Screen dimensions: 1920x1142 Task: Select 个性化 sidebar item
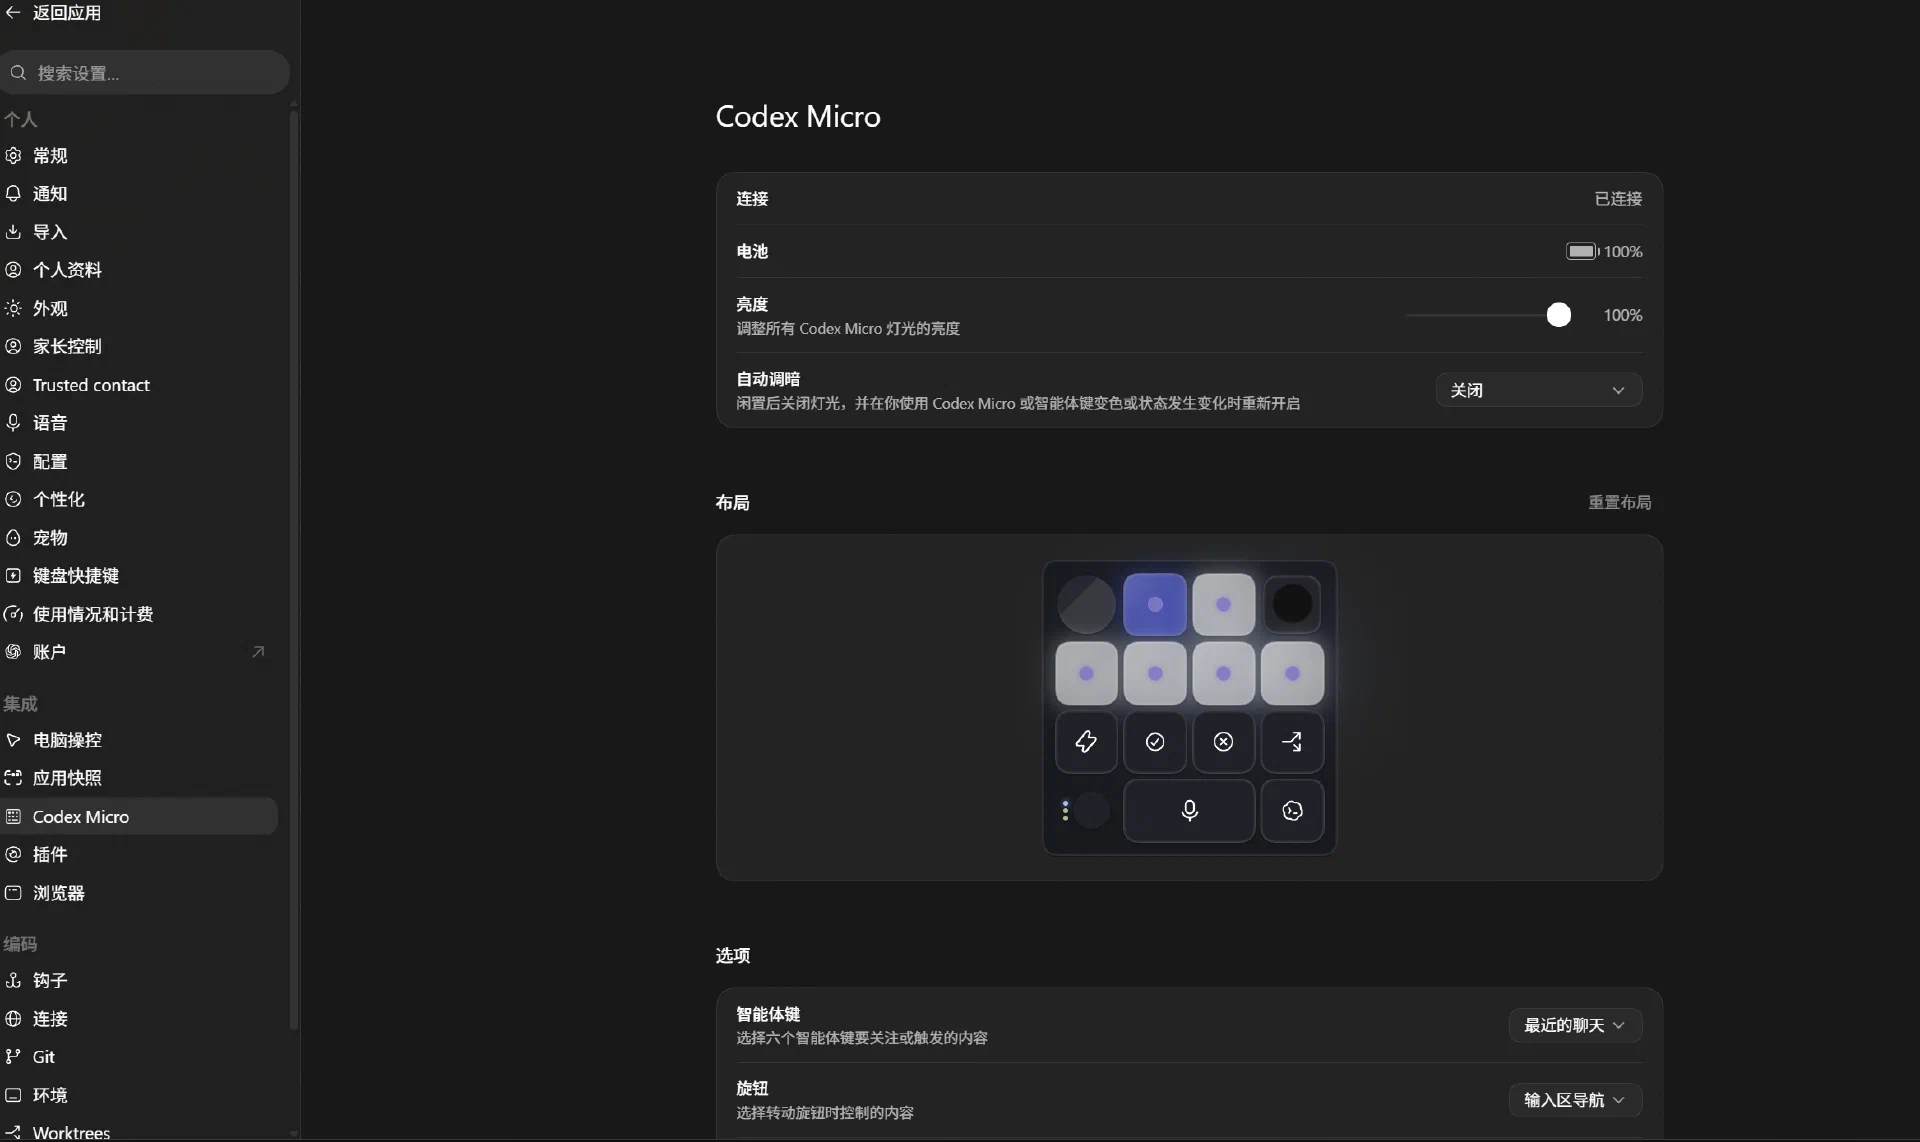[x=139, y=499]
